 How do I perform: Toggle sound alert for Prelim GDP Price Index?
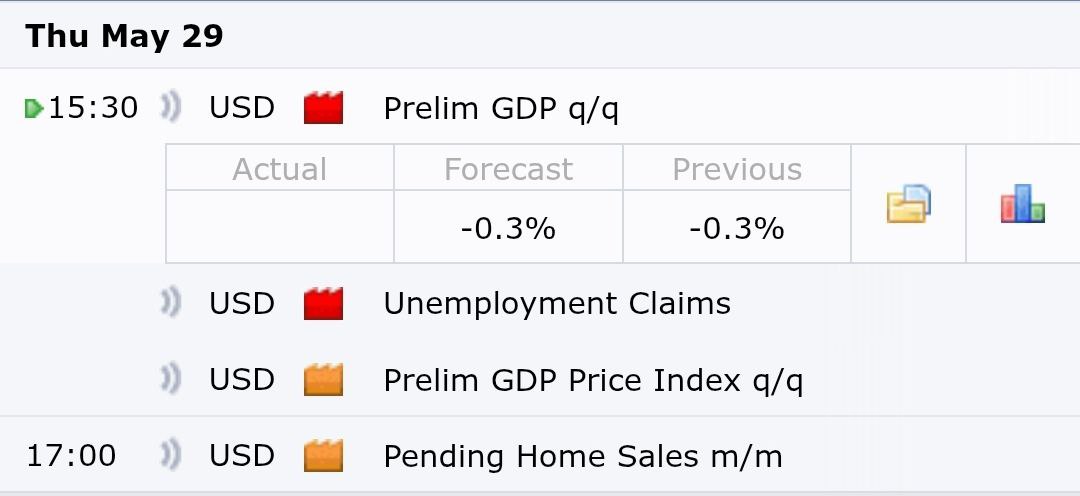point(171,380)
